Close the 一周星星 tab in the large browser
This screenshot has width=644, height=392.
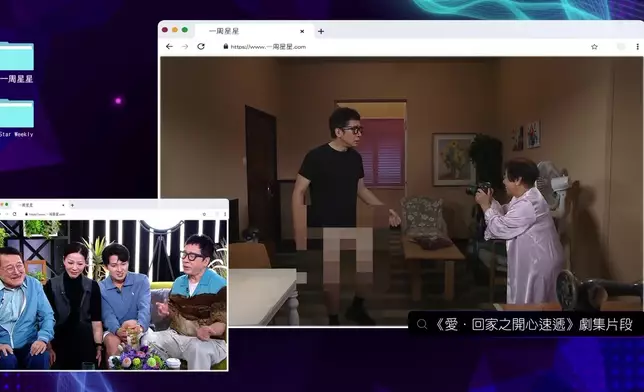point(302,31)
